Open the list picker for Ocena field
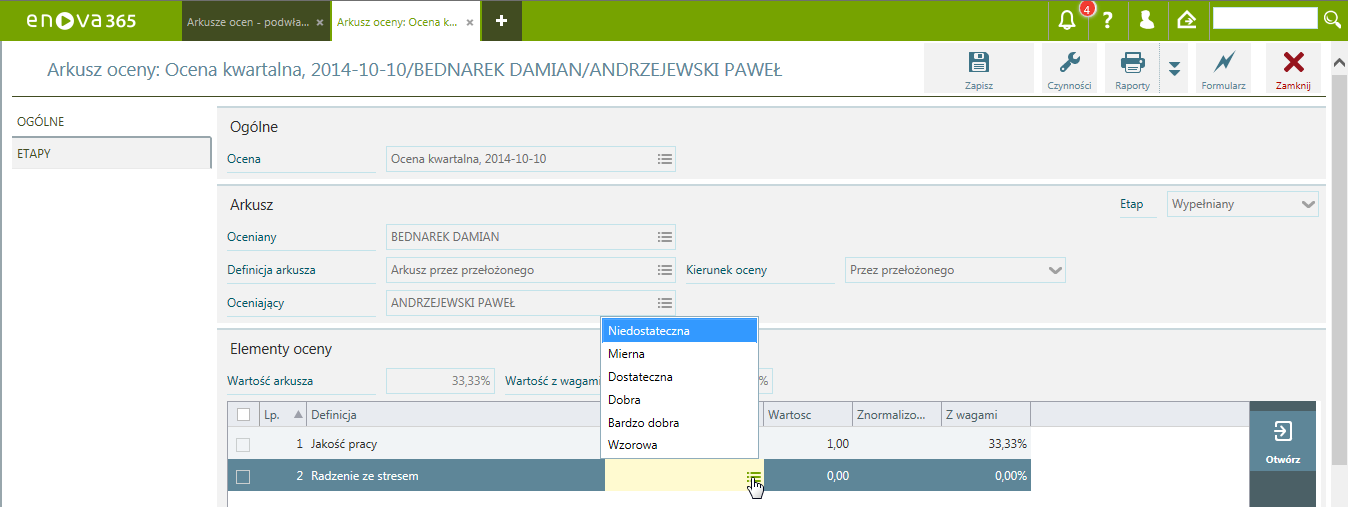Image resolution: width=1348 pixels, height=507 pixels. pyautogui.click(x=665, y=159)
